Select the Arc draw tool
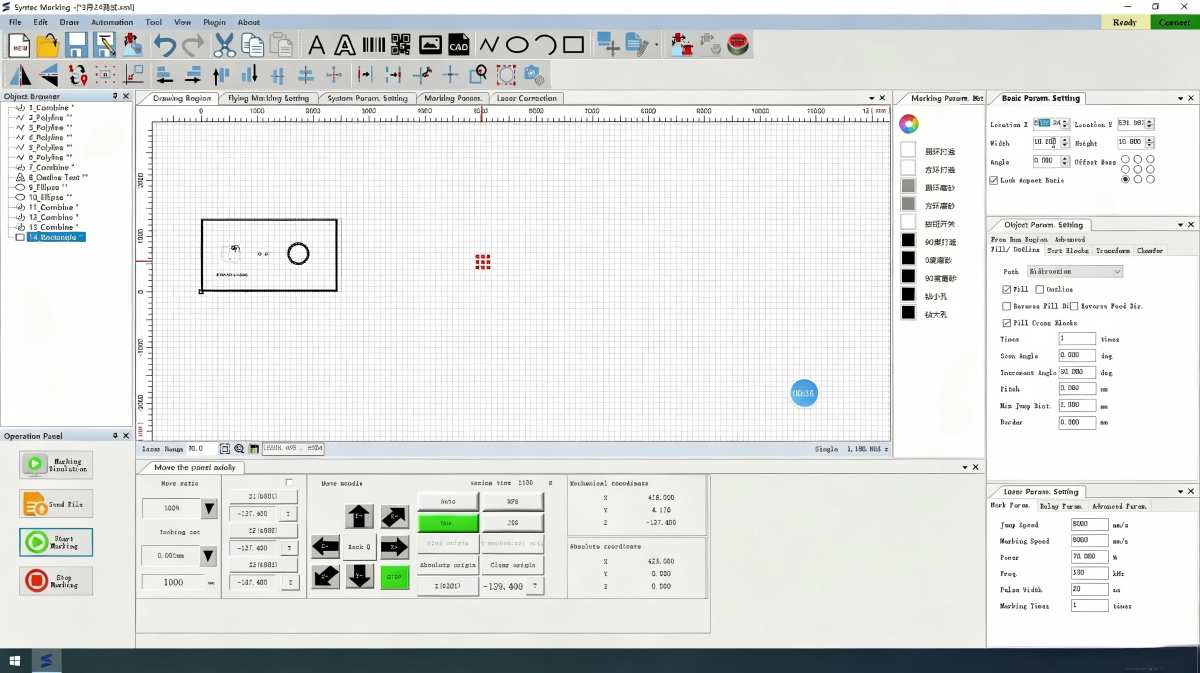Viewport: 1200px width, 673px height. click(545, 45)
